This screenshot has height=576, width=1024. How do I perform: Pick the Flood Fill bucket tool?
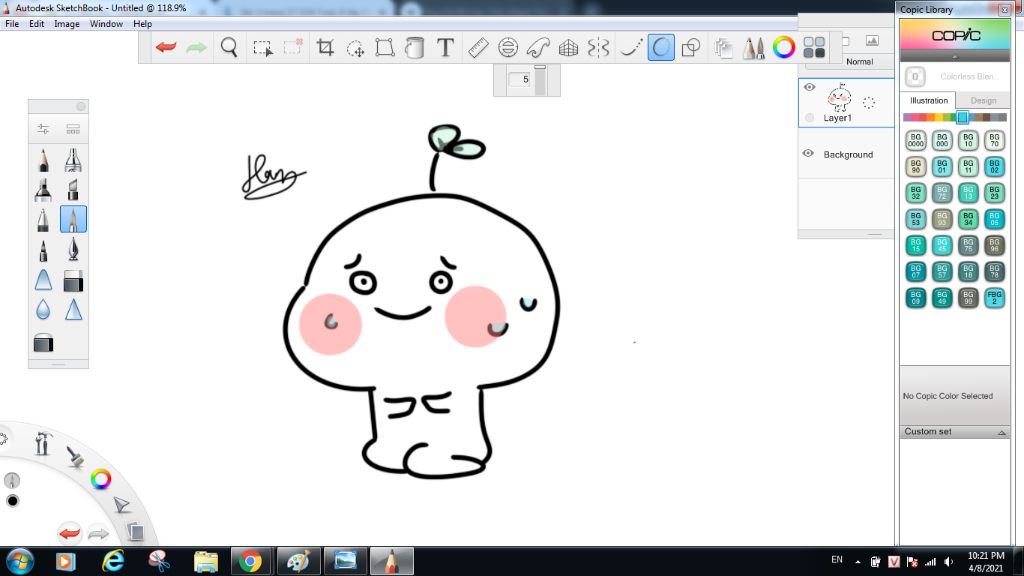(415, 47)
